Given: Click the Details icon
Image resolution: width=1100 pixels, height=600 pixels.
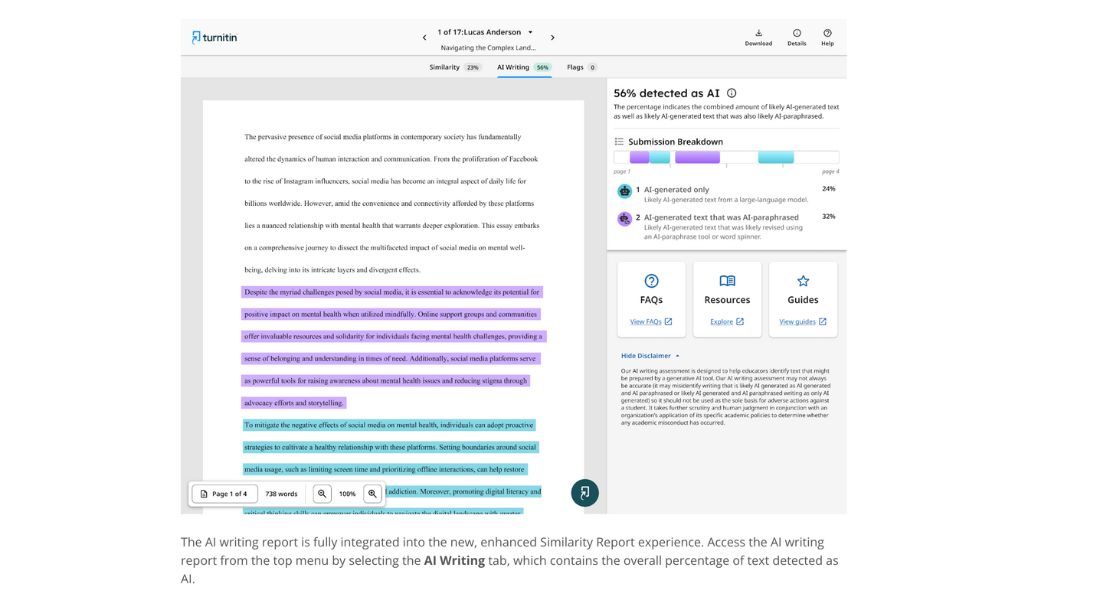Looking at the screenshot, I should pos(795,36).
